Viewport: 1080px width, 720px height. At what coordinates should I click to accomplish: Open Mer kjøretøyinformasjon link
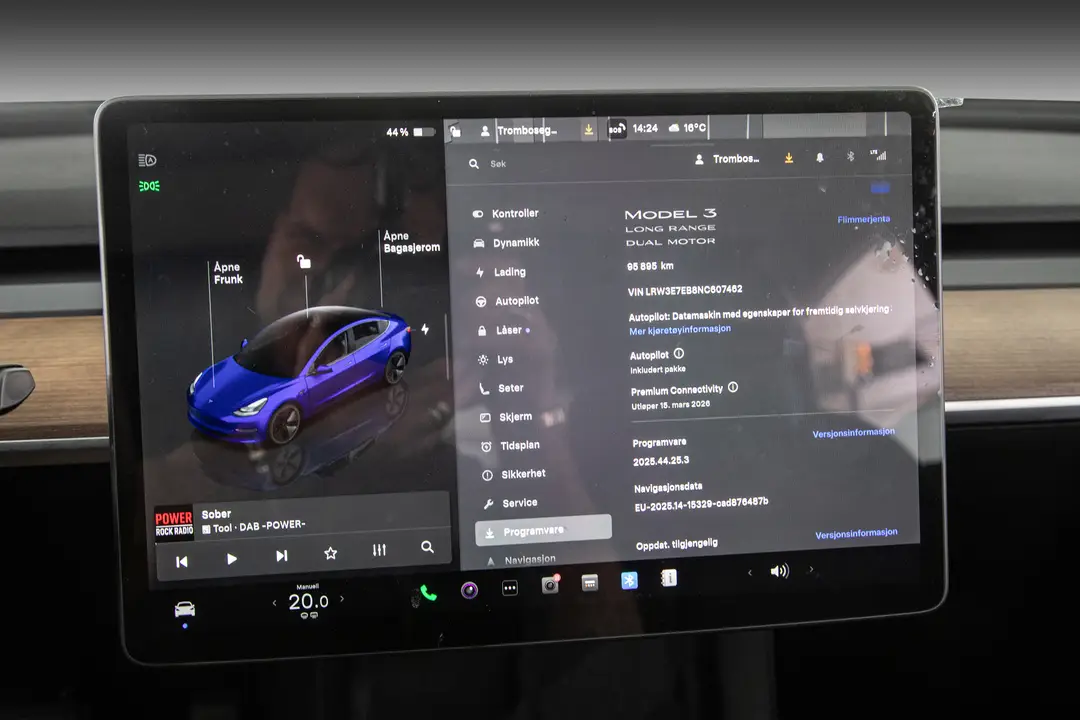(x=680, y=330)
